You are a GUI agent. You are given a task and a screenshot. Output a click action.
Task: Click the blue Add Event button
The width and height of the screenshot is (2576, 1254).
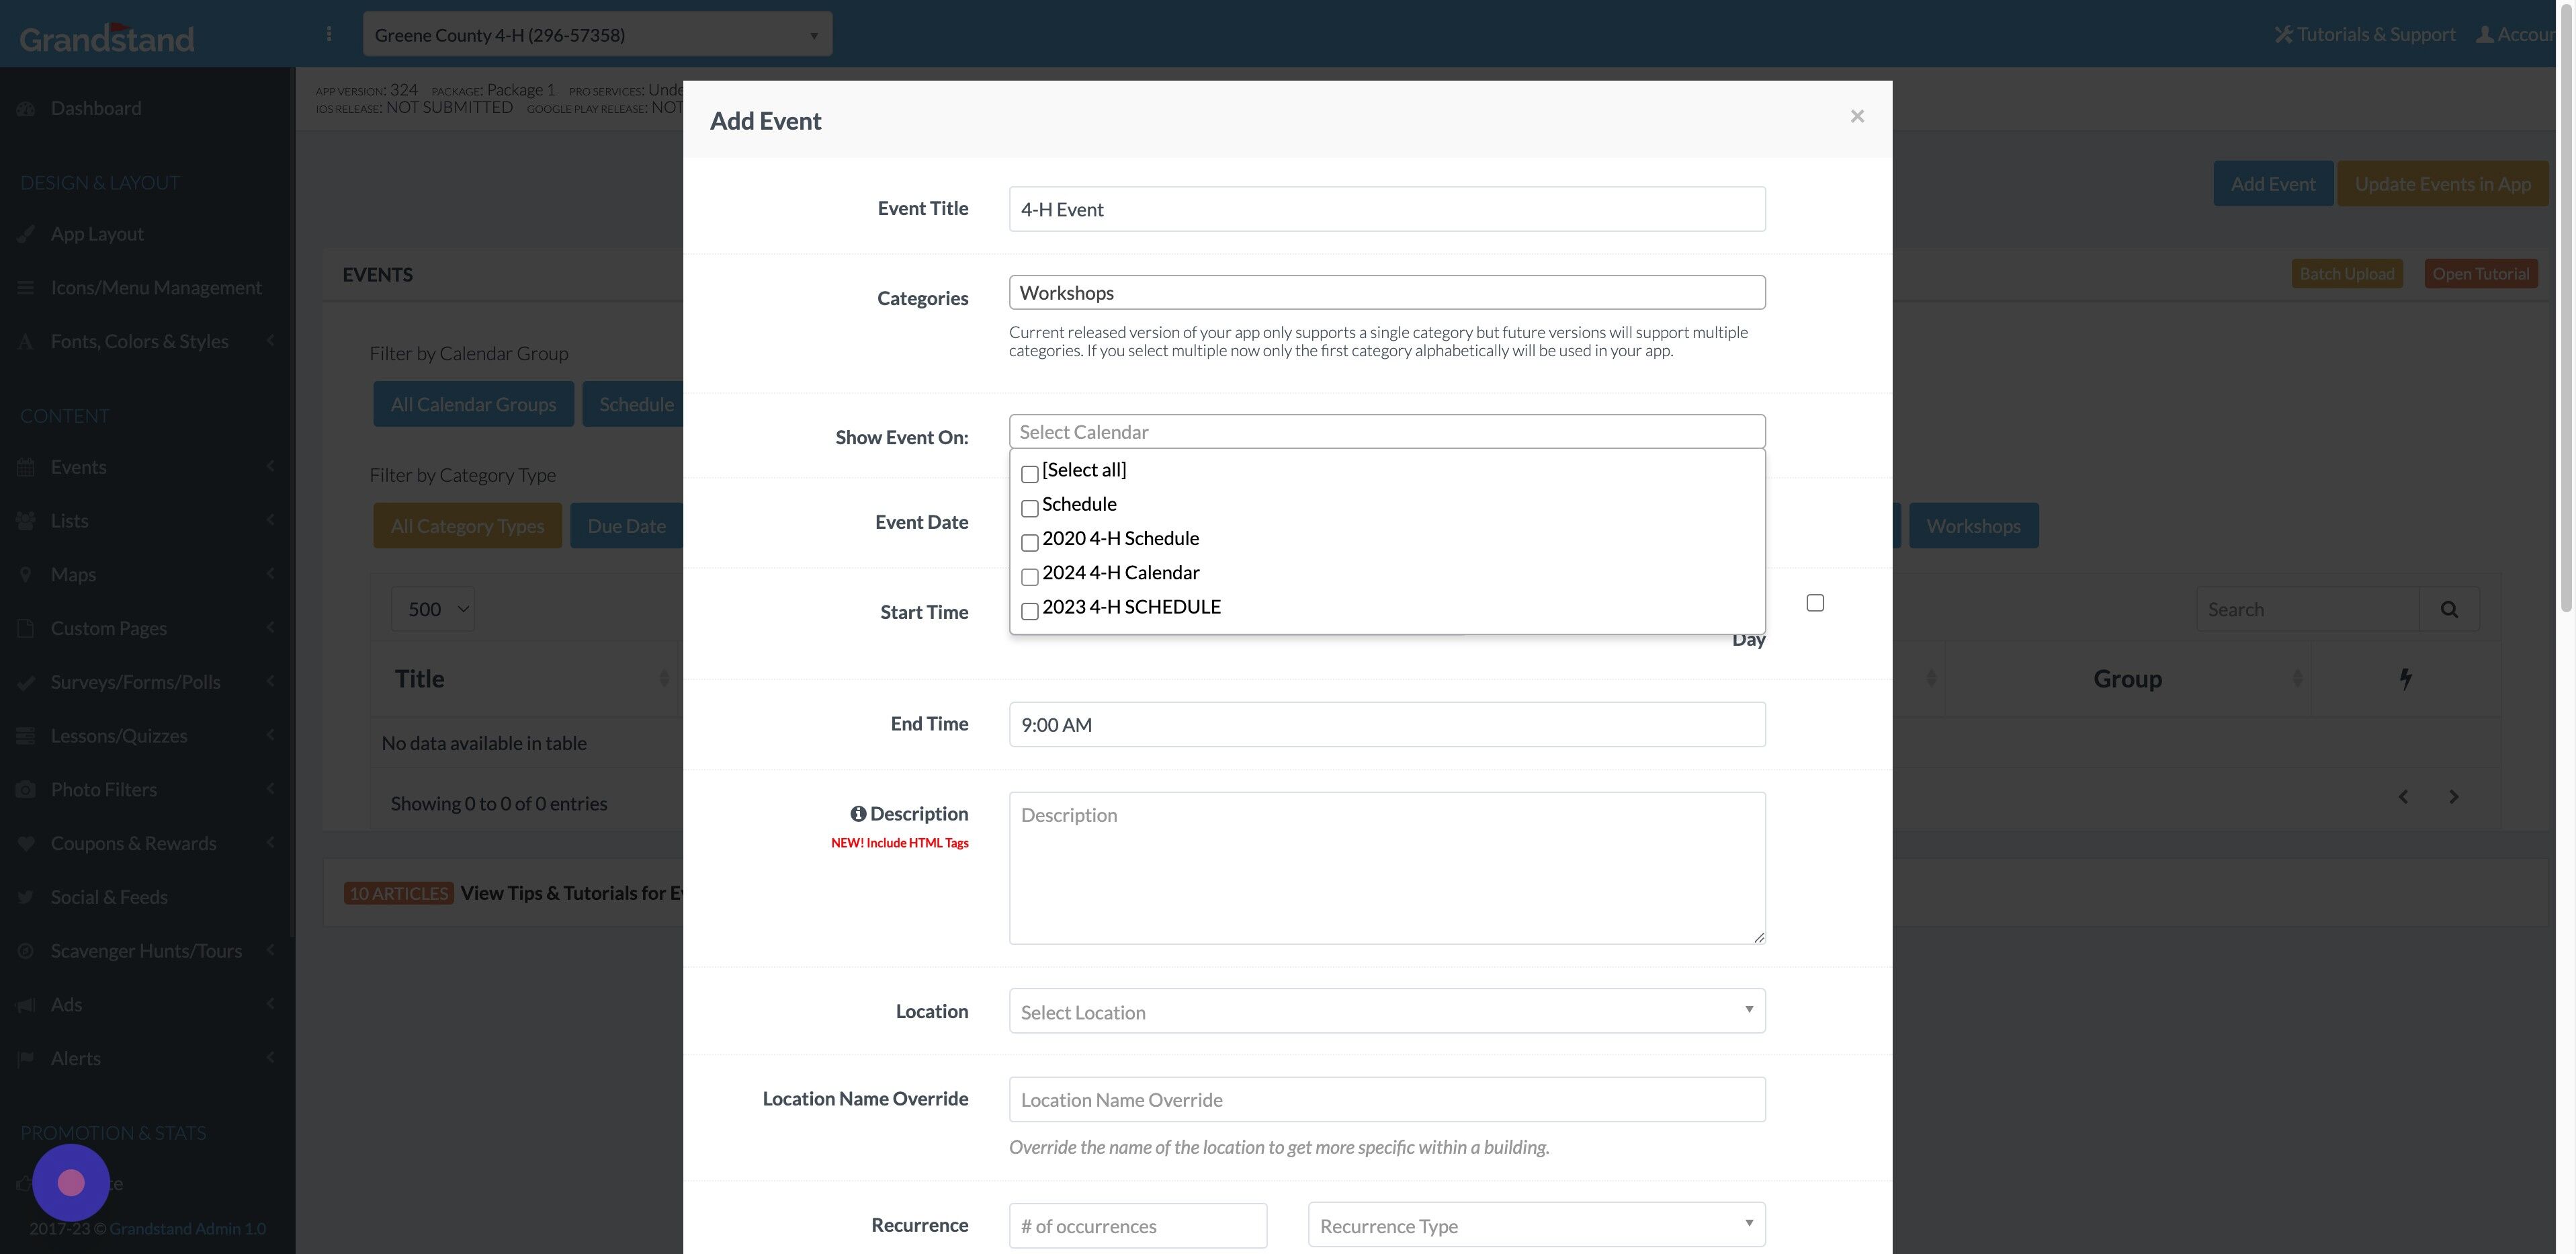[x=2273, y=184]
